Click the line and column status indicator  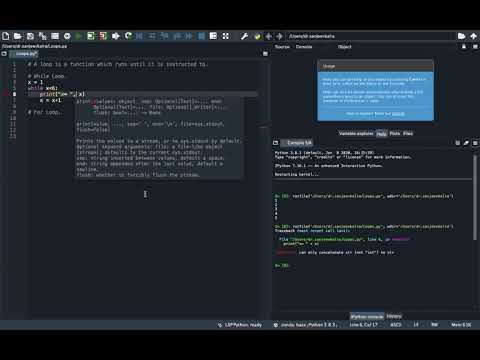pos(363,325)
